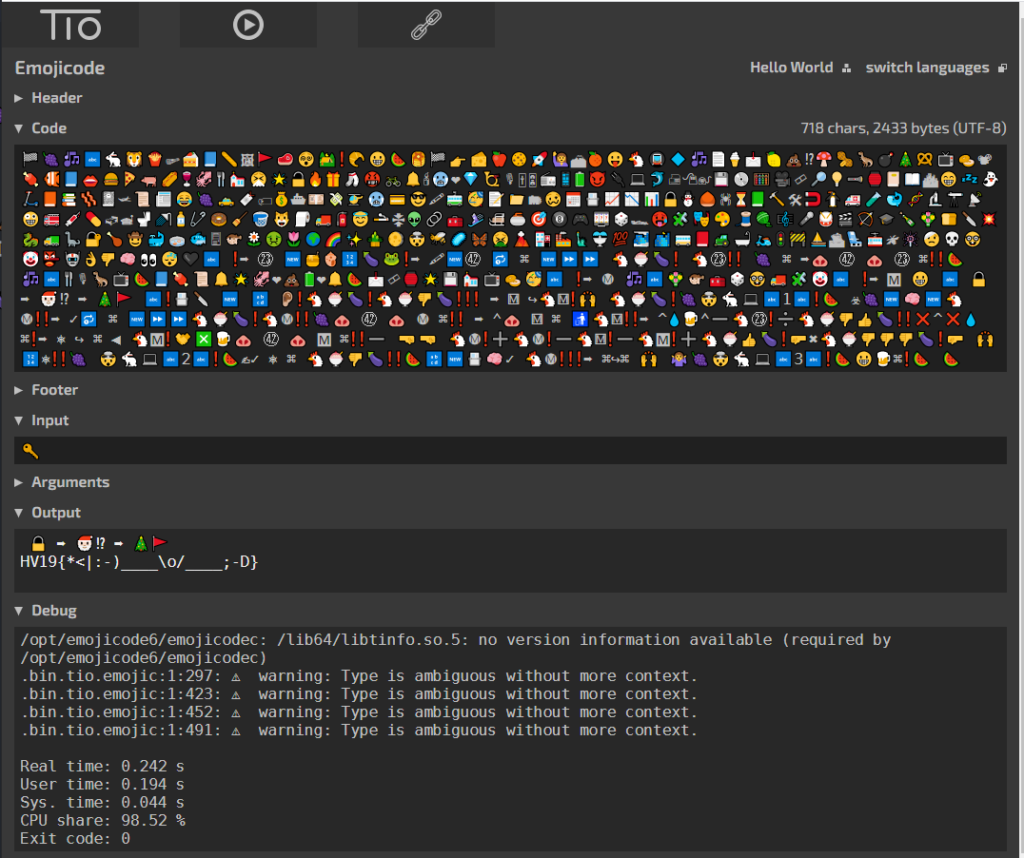Click the output flag text HV19
1024x858 pixels.
pyautogui.click(x=139, y=562)
